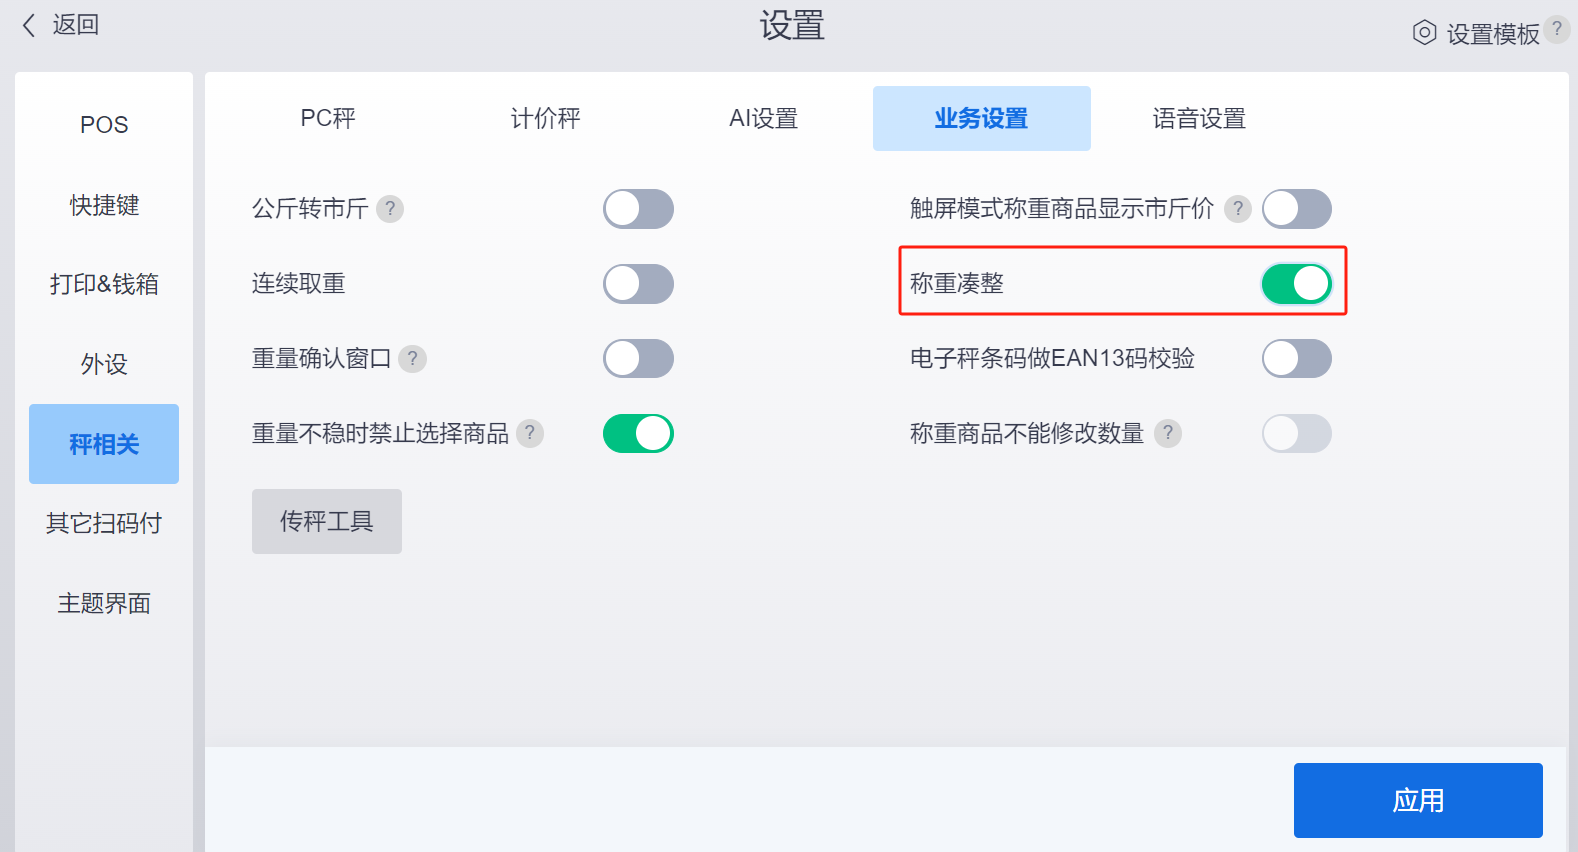1578x852 pixels.
Task: Click help icon beside 重量不稳时禁止选择商品
Action: (x=530, y=434)
